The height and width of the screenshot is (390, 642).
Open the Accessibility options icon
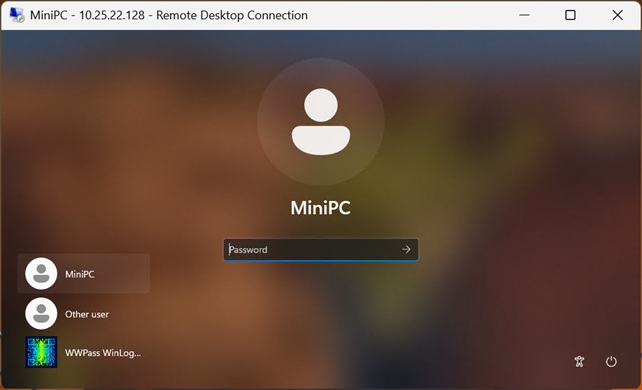point(579,361)
